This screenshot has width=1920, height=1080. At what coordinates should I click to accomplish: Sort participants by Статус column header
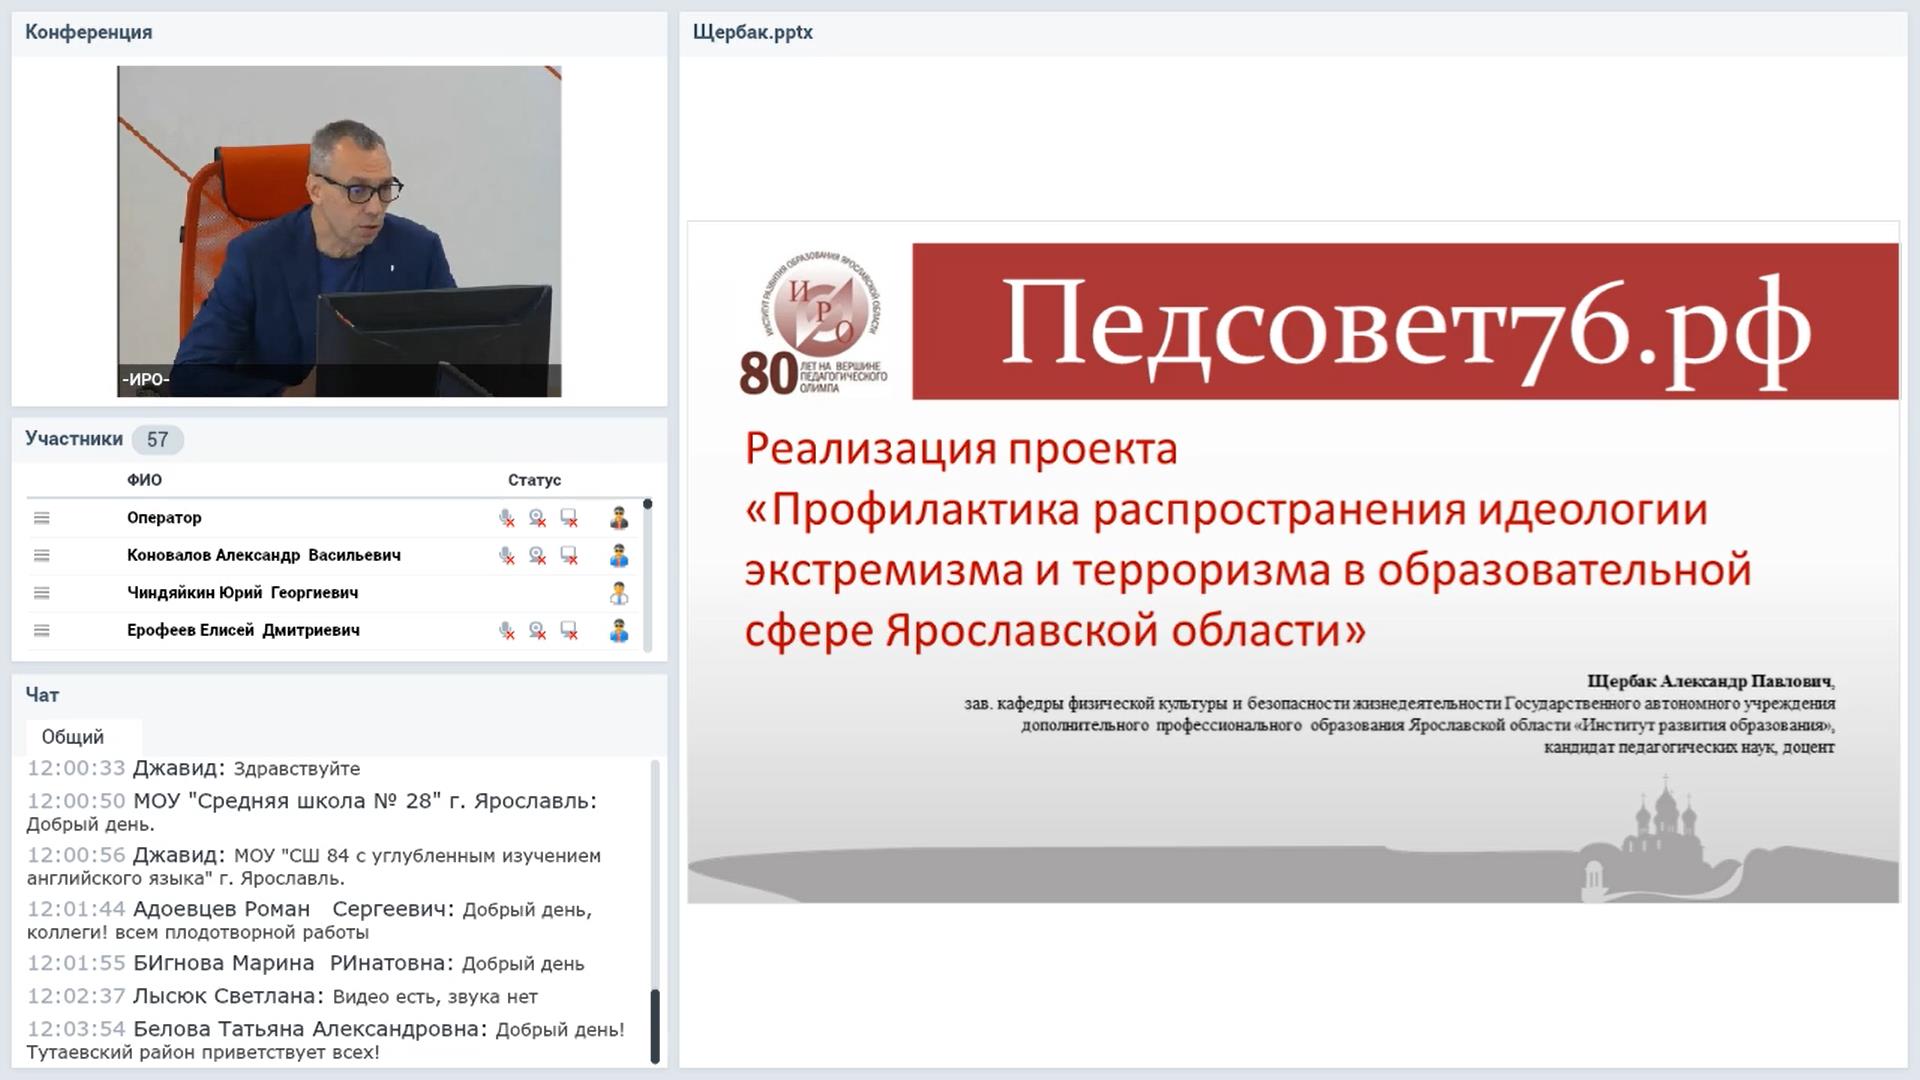(x=534, y=480)
